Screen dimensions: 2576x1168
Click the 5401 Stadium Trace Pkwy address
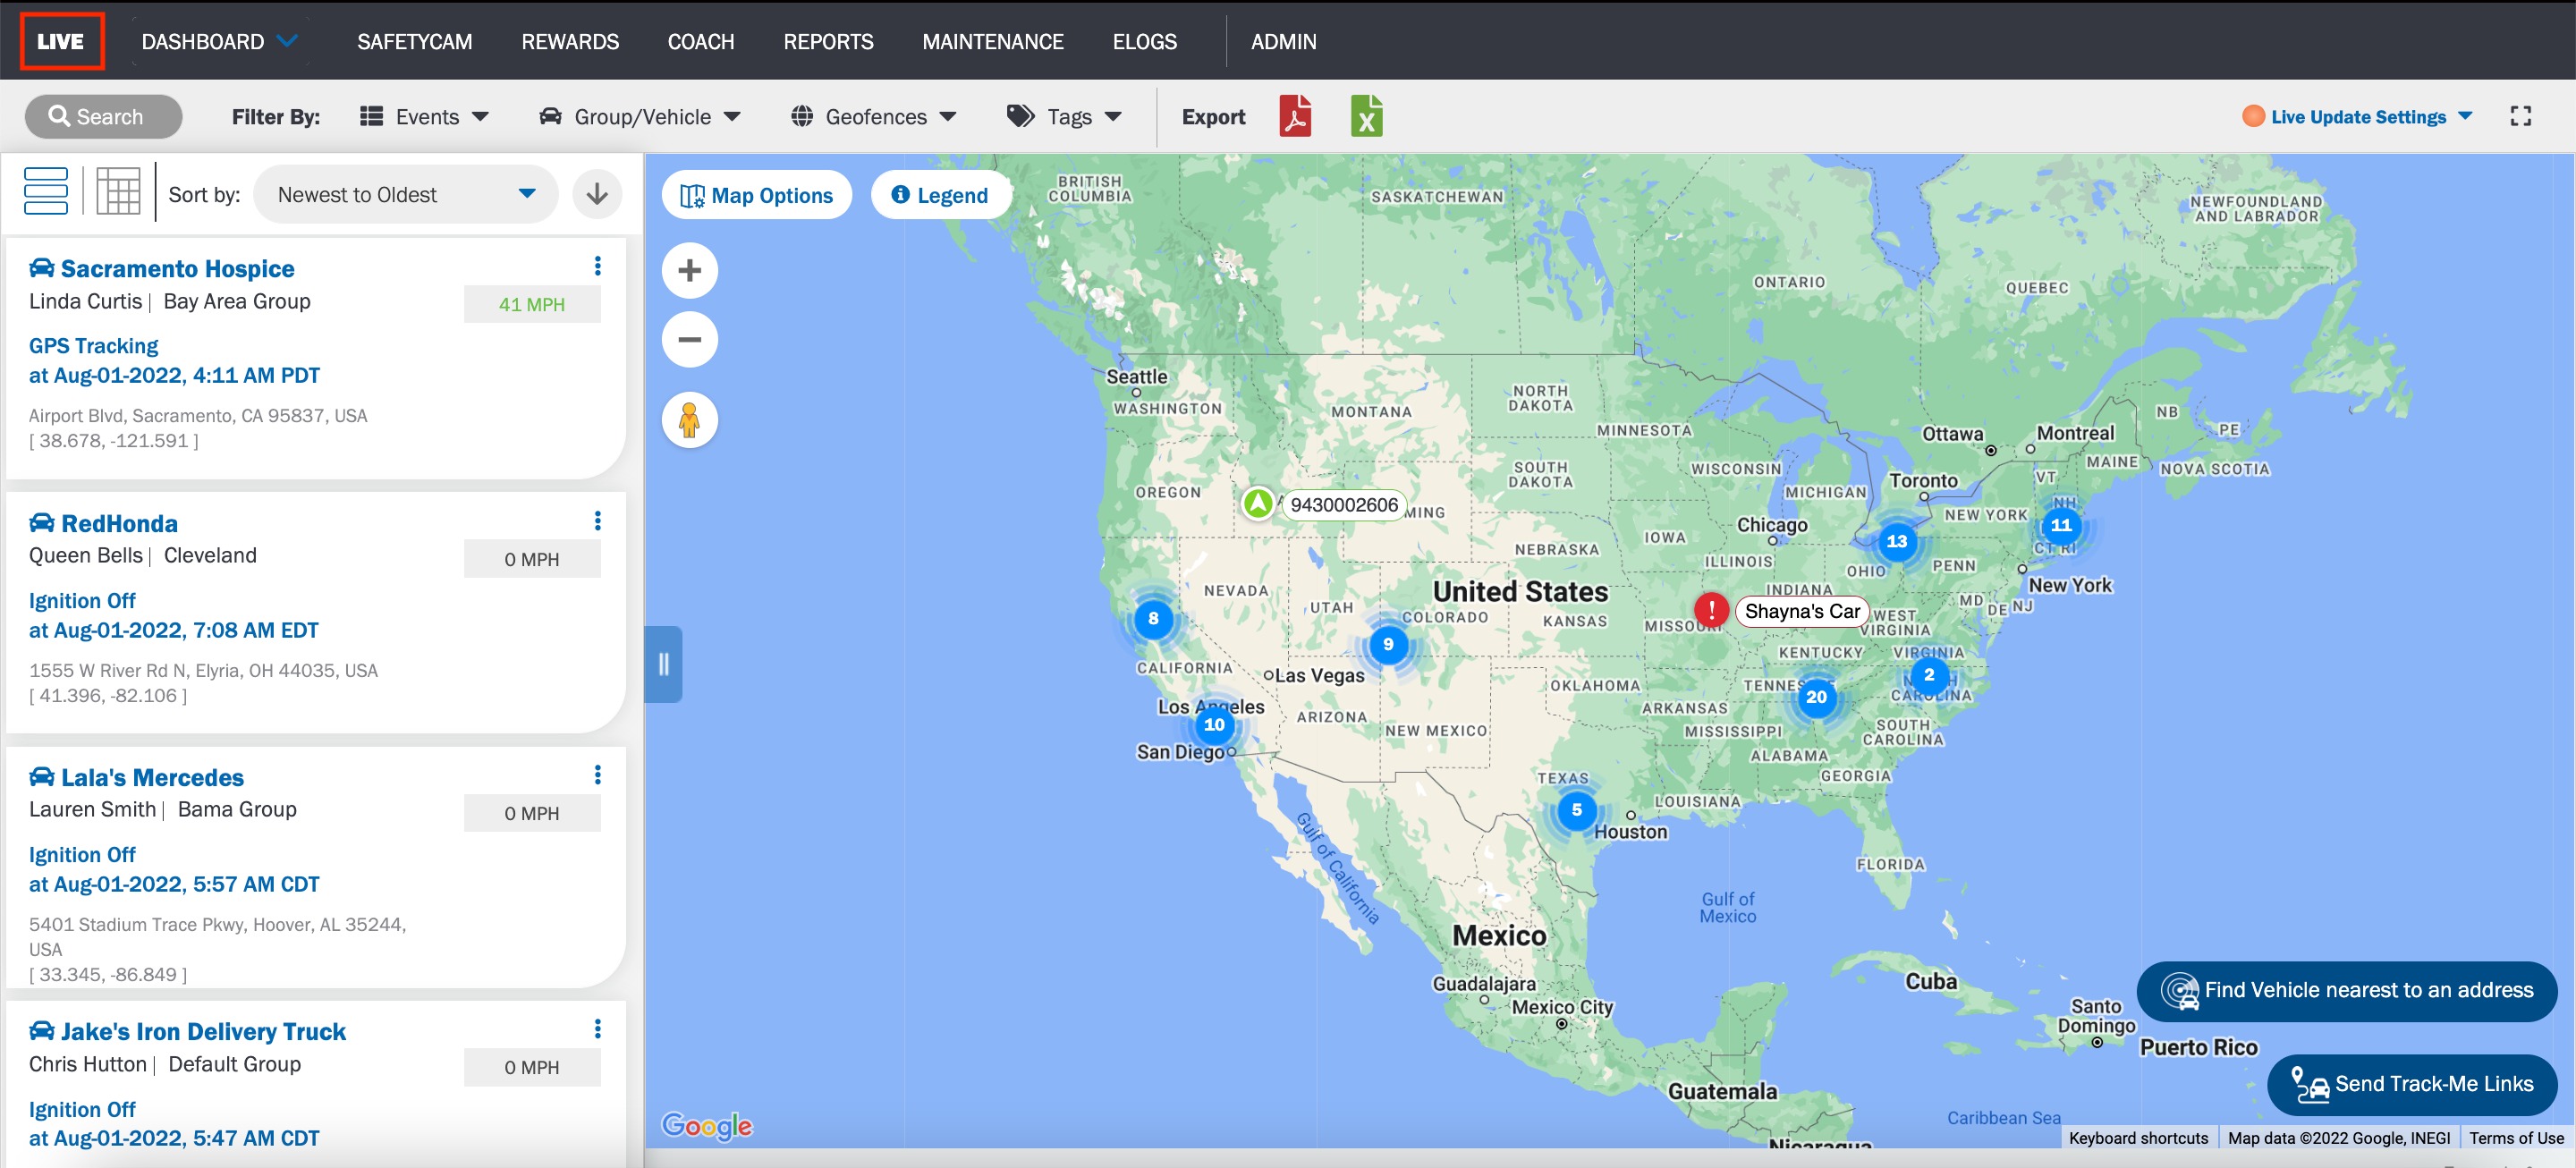tap(217, 937)
